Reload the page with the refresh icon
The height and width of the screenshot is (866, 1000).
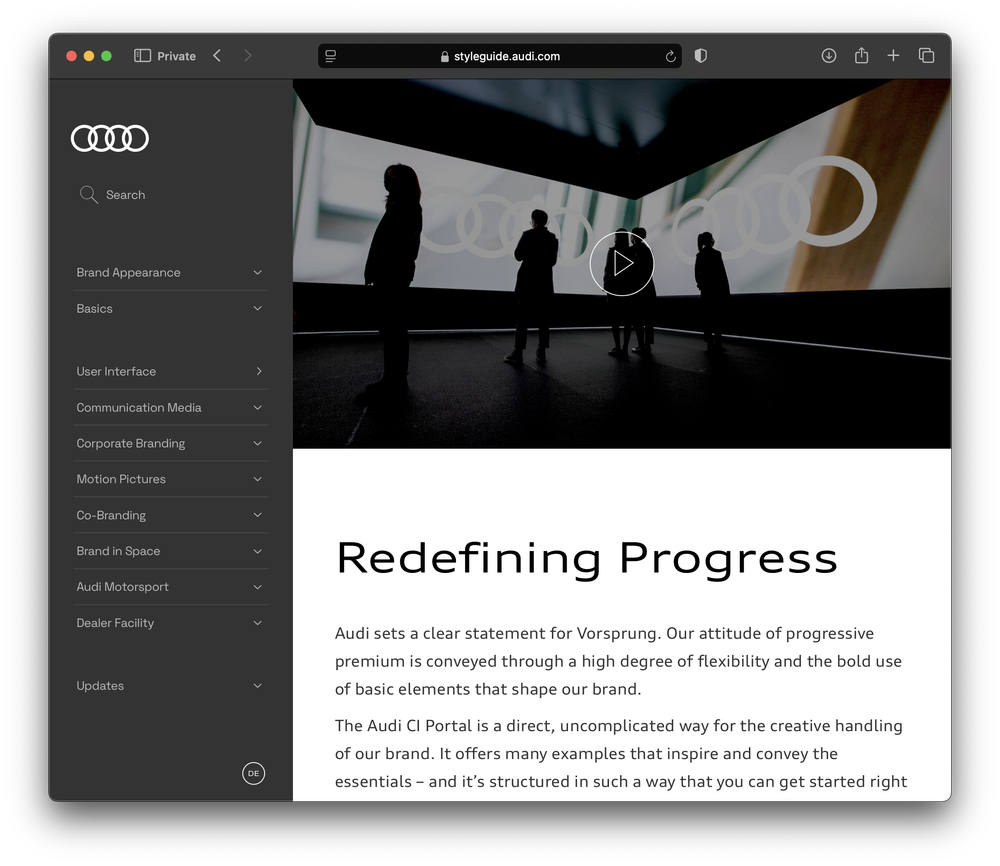(x=672, y=56)
